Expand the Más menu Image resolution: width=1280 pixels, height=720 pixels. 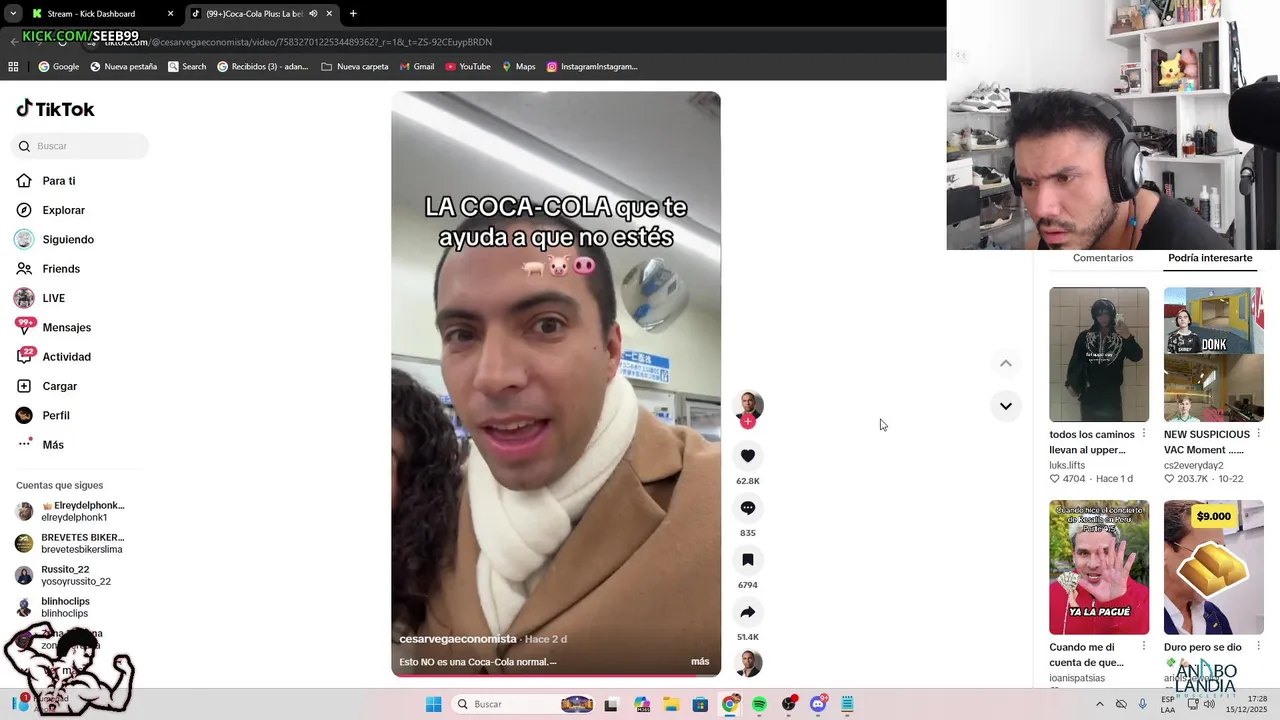coord(40,445)
